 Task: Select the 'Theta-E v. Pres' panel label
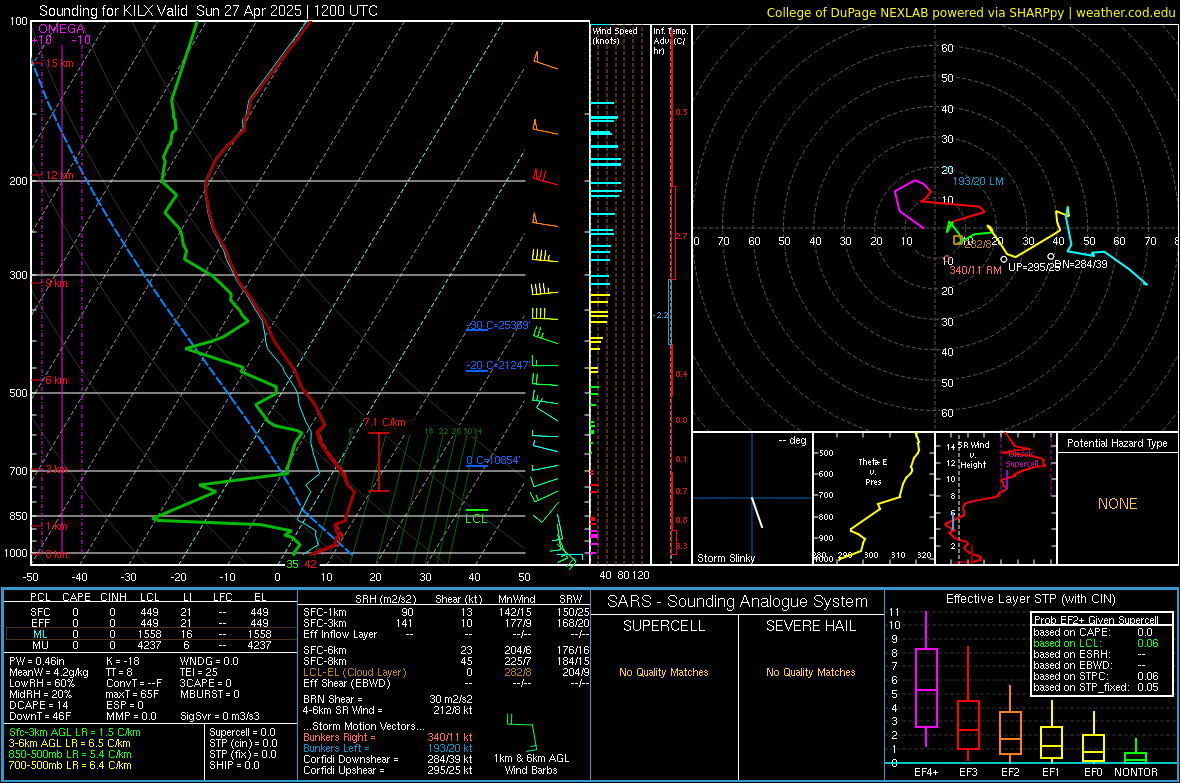tap(873, 471)
